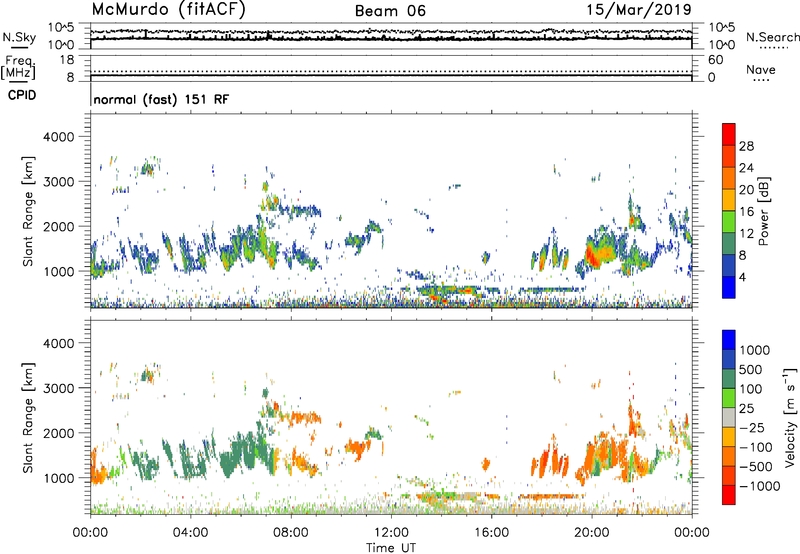Viewport: 800px width, 554px height.
Task: Pick the red top segment of power colorbar
Action: 729,134
